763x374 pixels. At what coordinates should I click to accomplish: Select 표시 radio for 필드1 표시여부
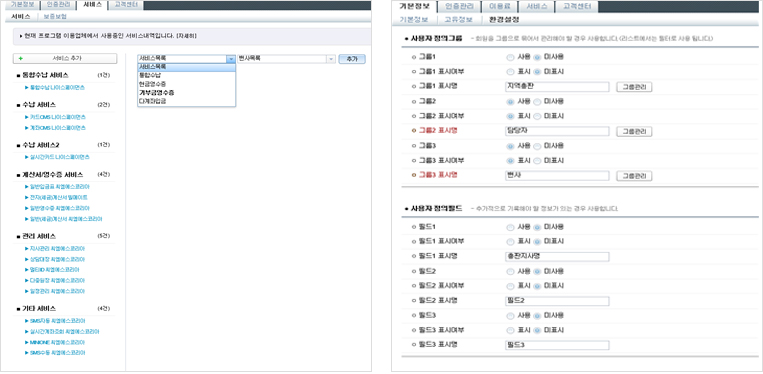pyautogui.click(x=510, y=242)
